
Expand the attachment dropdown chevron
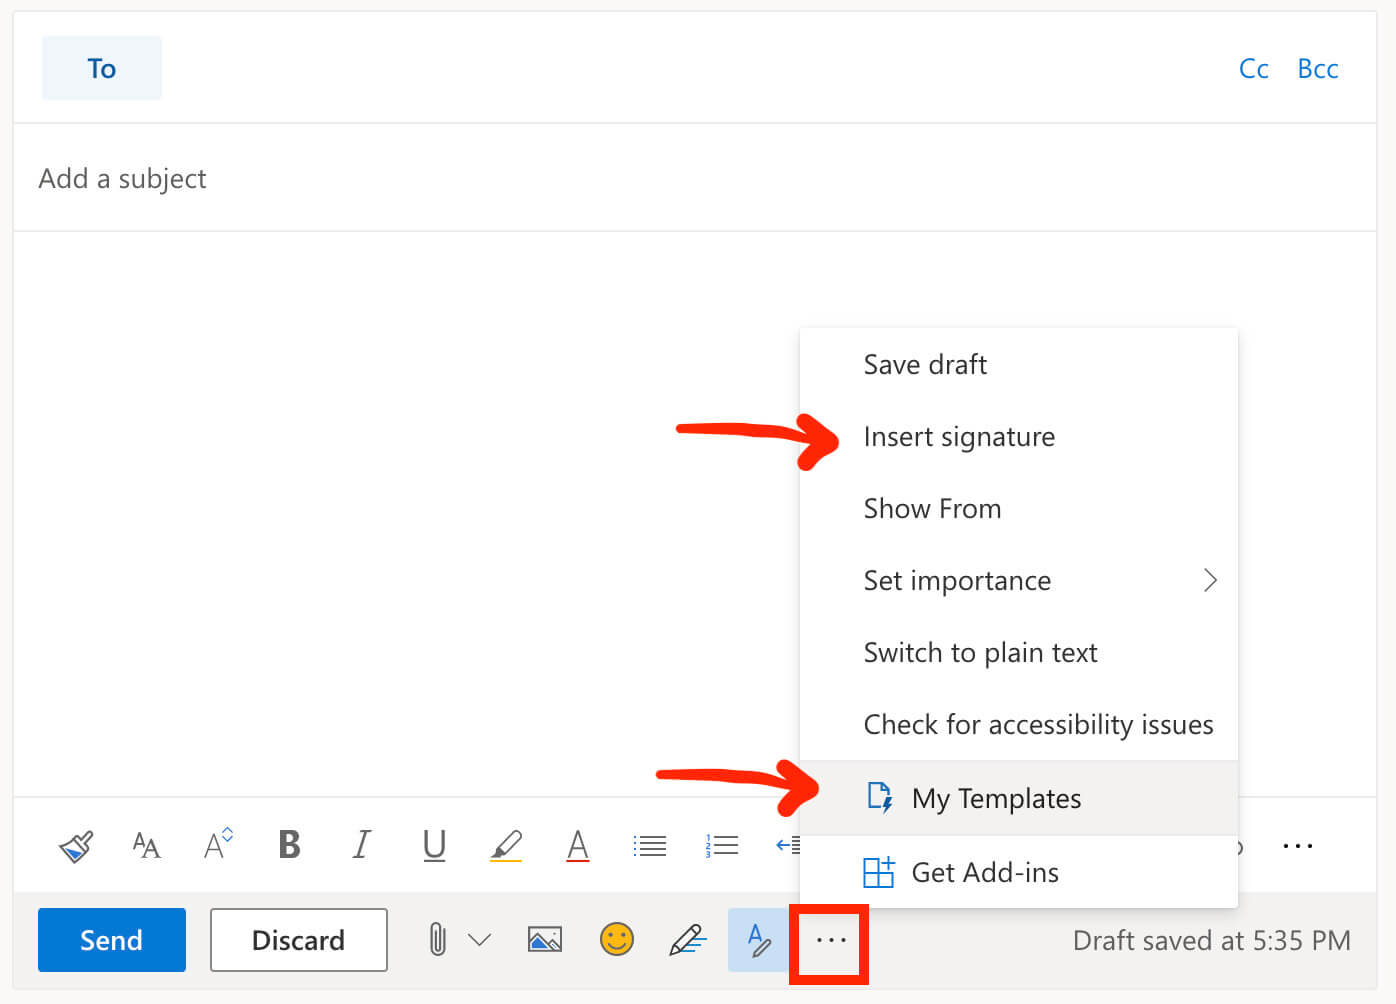coord(481,940)
